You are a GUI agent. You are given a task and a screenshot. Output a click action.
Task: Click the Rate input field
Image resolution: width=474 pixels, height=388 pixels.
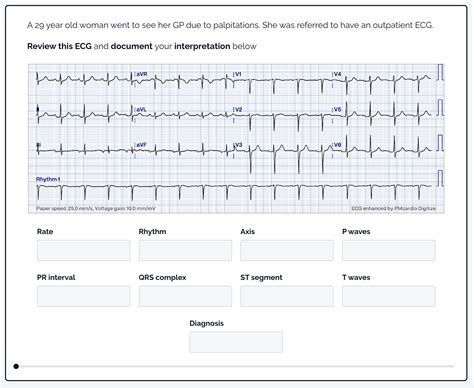click(x=84, y=250)
